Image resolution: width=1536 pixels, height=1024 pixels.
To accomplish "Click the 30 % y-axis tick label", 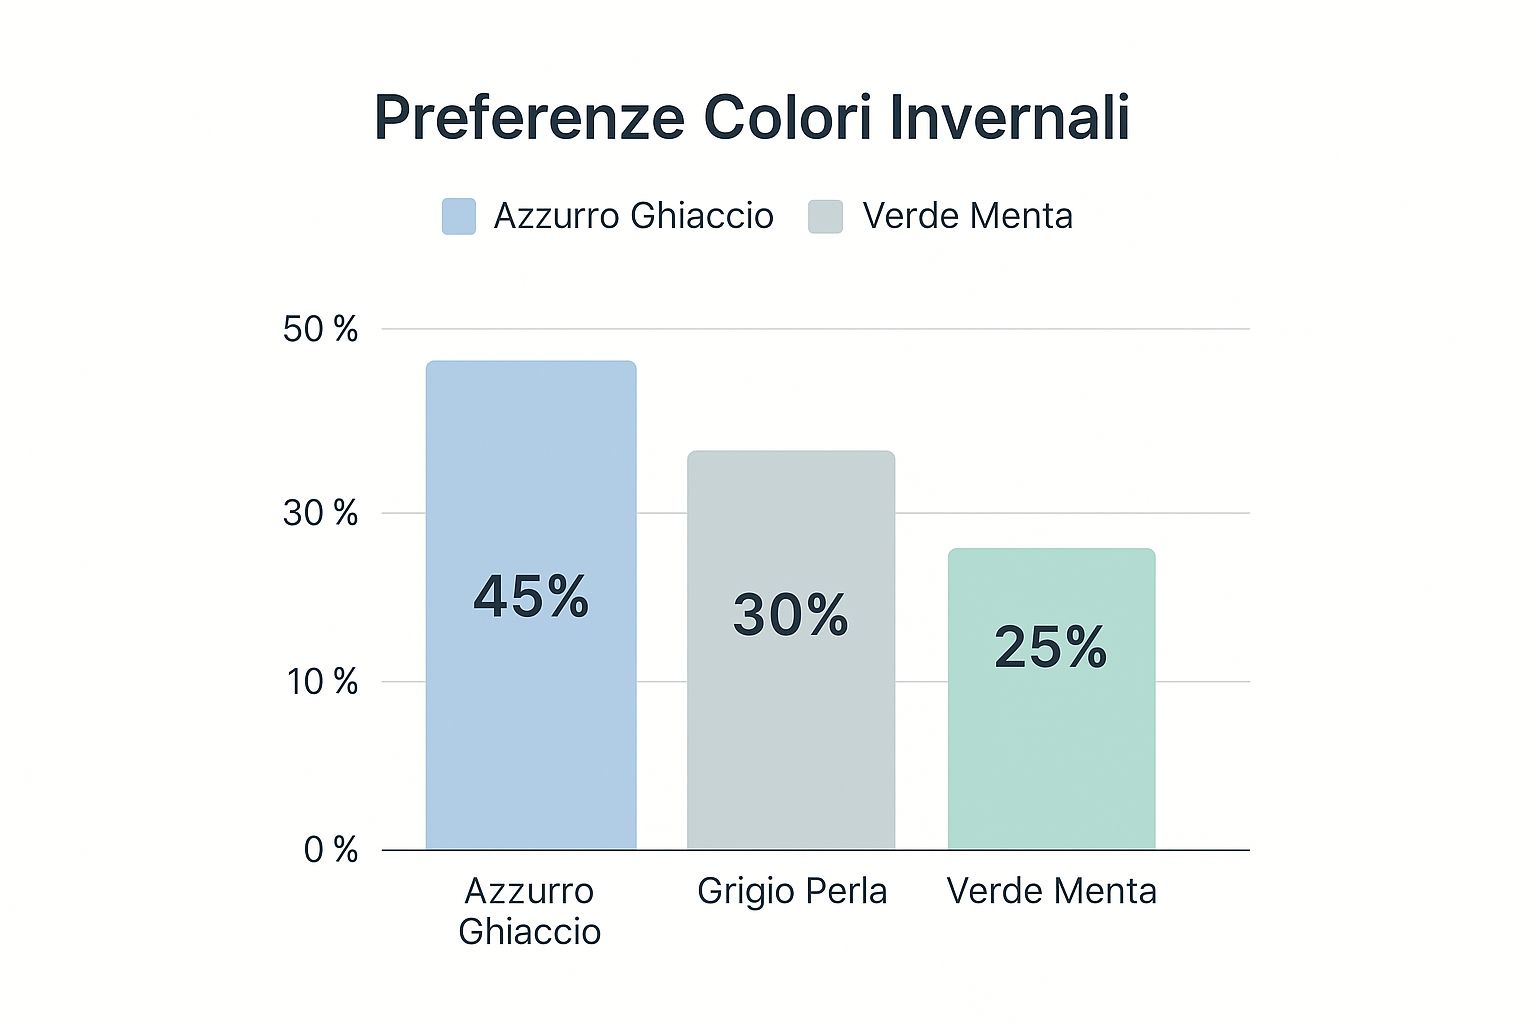I will click(x=320, y=513).
